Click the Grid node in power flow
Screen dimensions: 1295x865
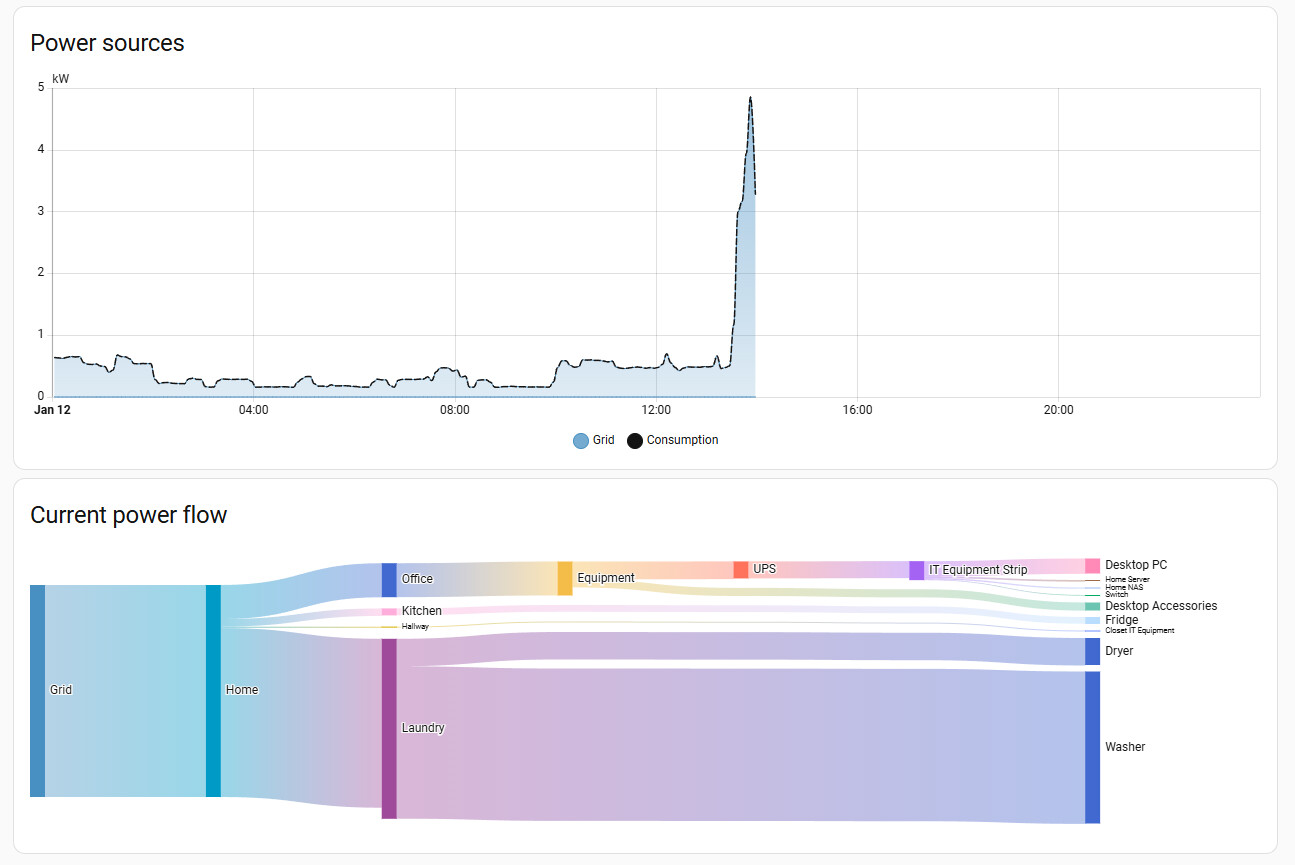(38, 690)
